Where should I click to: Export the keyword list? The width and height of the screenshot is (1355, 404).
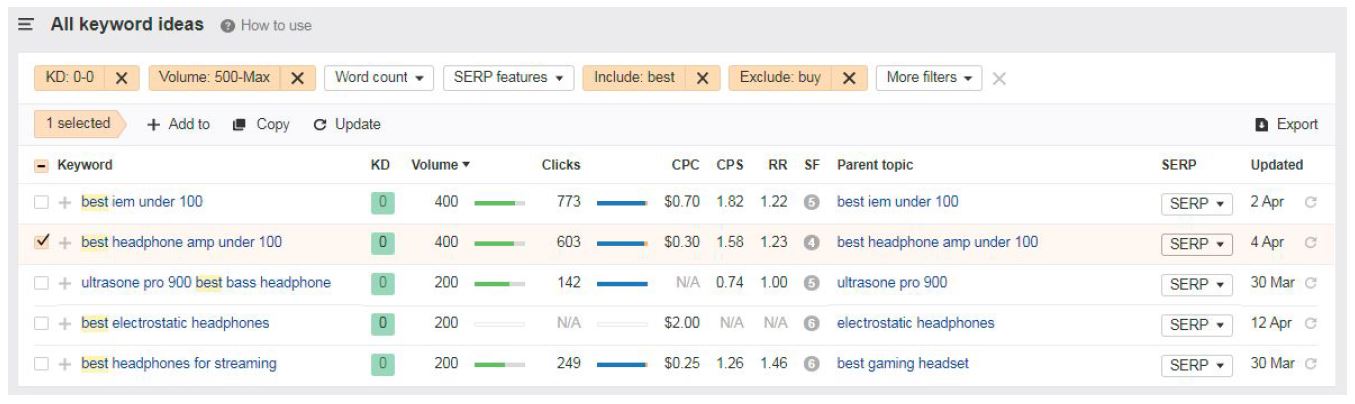pyautogui.click(x=1286, y=125)
